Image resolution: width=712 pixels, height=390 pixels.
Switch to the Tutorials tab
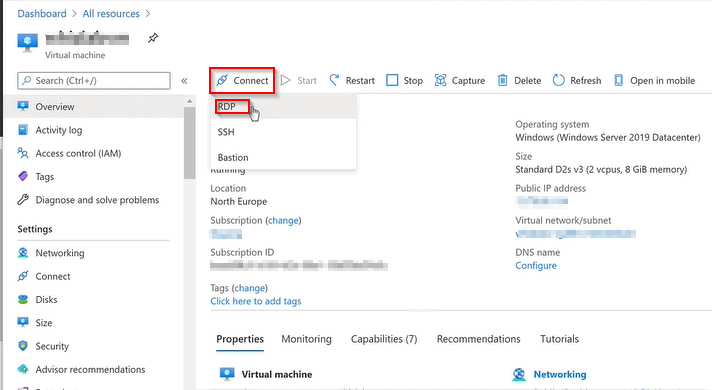(559, 339)
